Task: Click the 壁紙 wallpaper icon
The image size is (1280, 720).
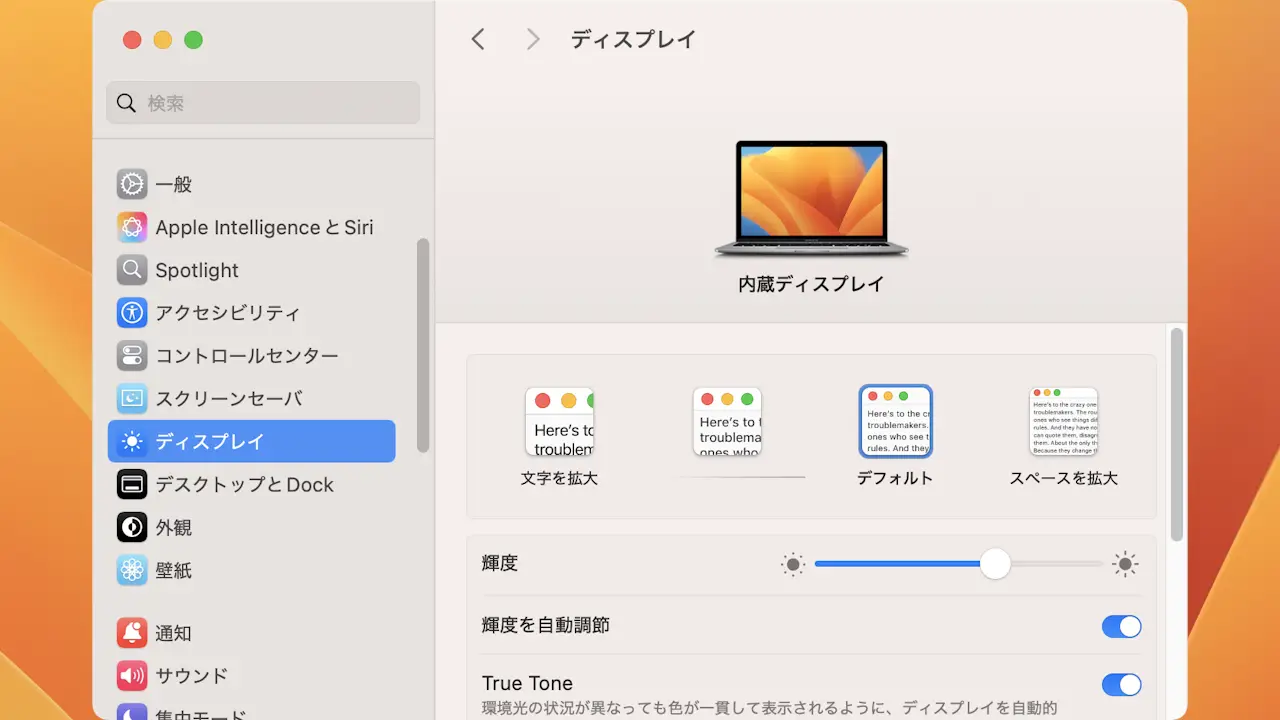Action: point(132,570)
